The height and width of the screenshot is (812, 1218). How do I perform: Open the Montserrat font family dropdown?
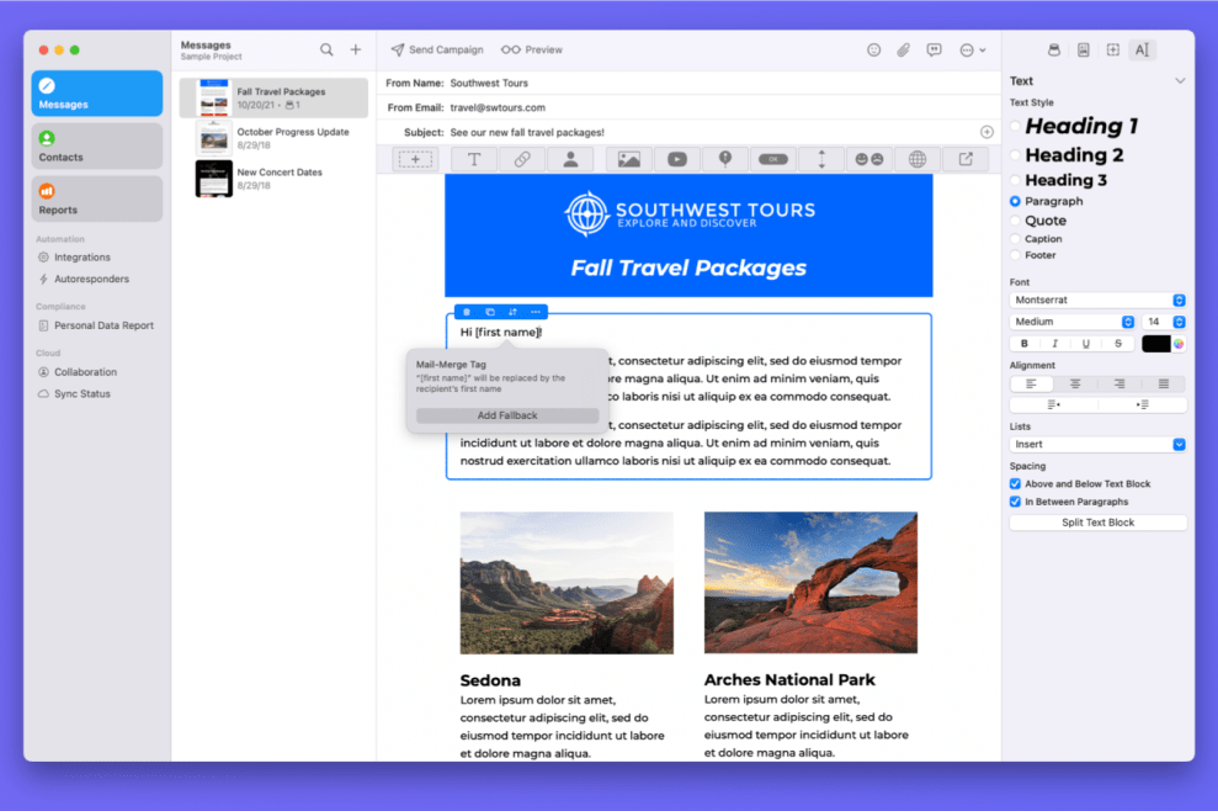[1098, 300]
